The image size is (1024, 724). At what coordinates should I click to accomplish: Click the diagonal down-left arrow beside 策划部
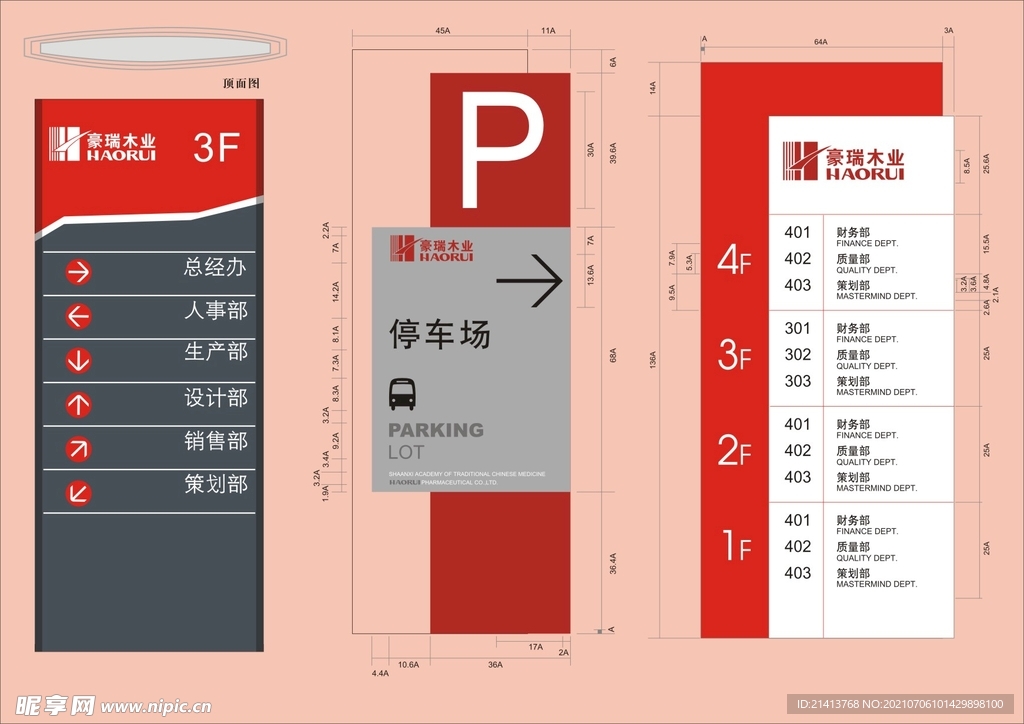point(78,493)
